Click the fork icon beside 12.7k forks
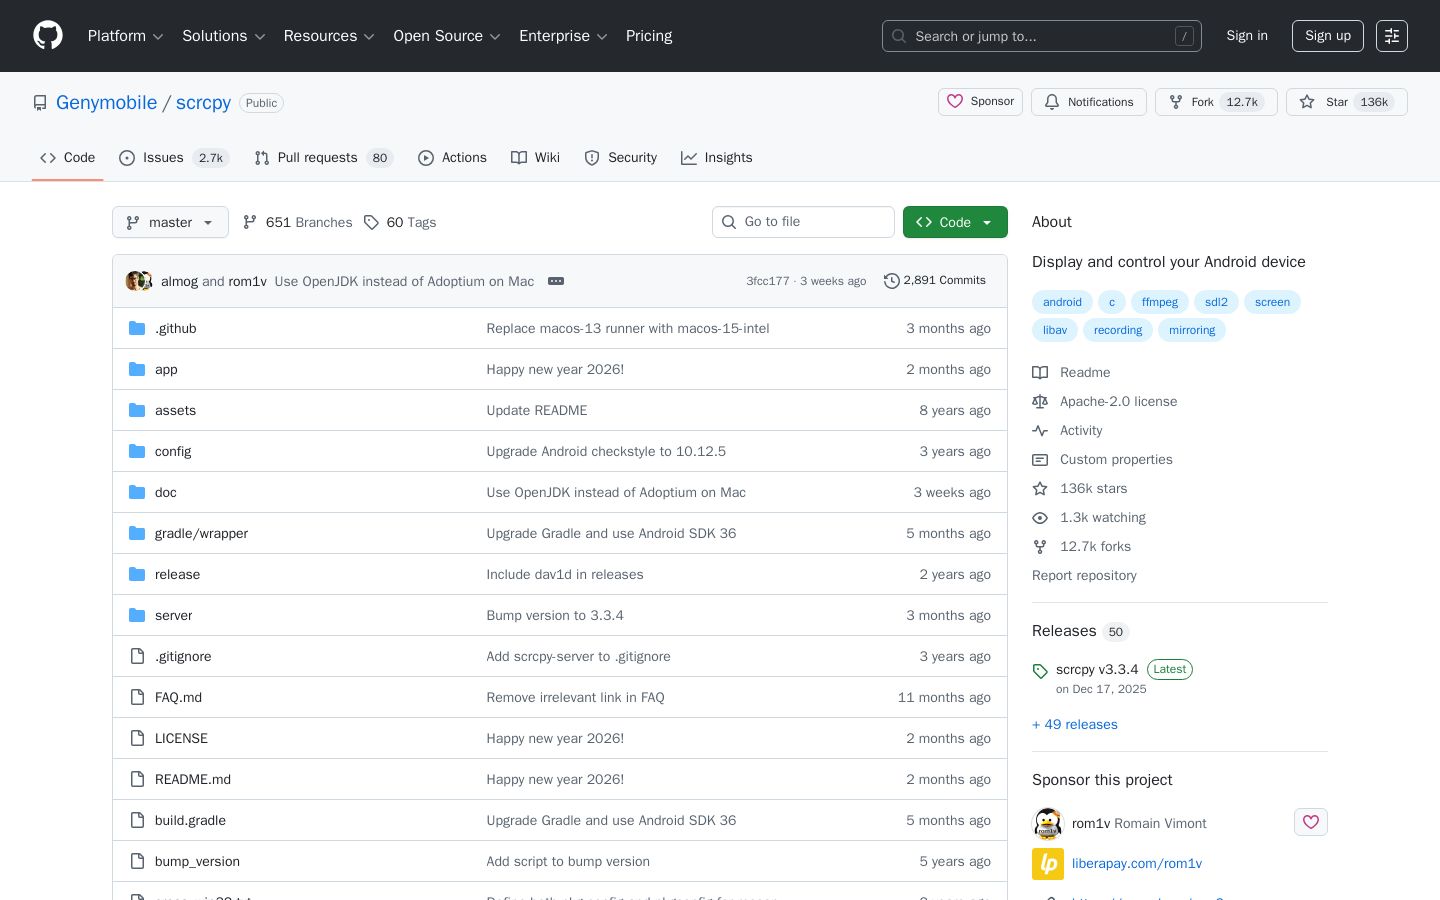 coord(1040,546)
